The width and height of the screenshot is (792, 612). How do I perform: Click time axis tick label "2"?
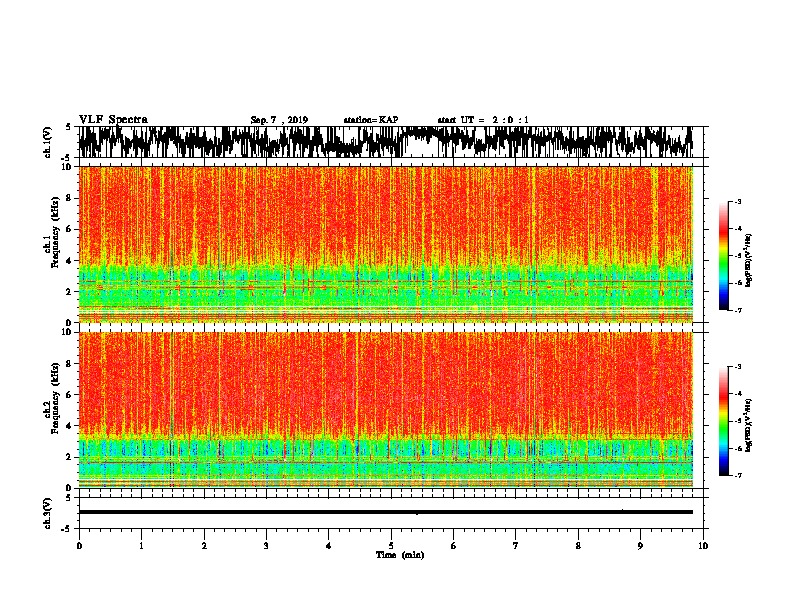[x=204, y=546]
